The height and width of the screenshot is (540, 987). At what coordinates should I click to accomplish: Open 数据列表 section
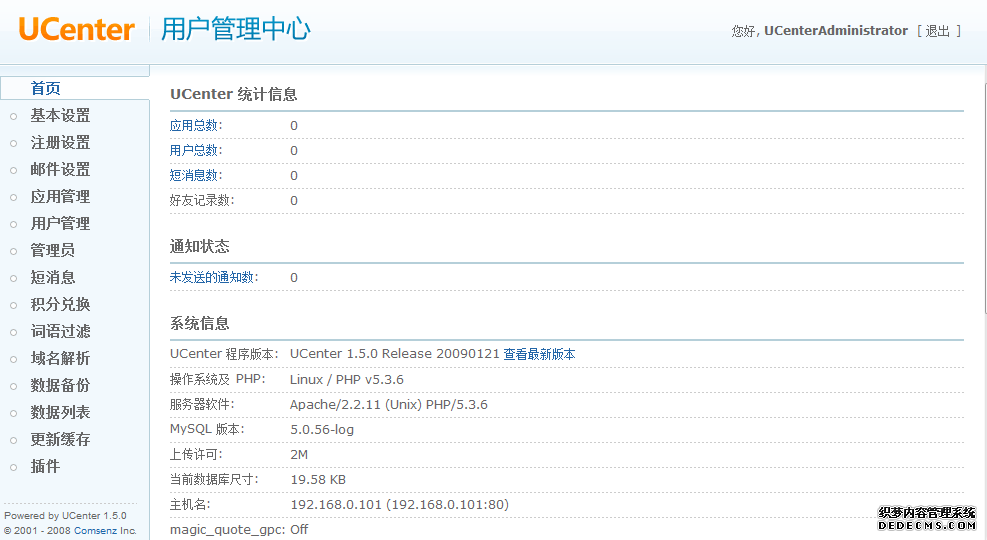(x=60, y=413)
